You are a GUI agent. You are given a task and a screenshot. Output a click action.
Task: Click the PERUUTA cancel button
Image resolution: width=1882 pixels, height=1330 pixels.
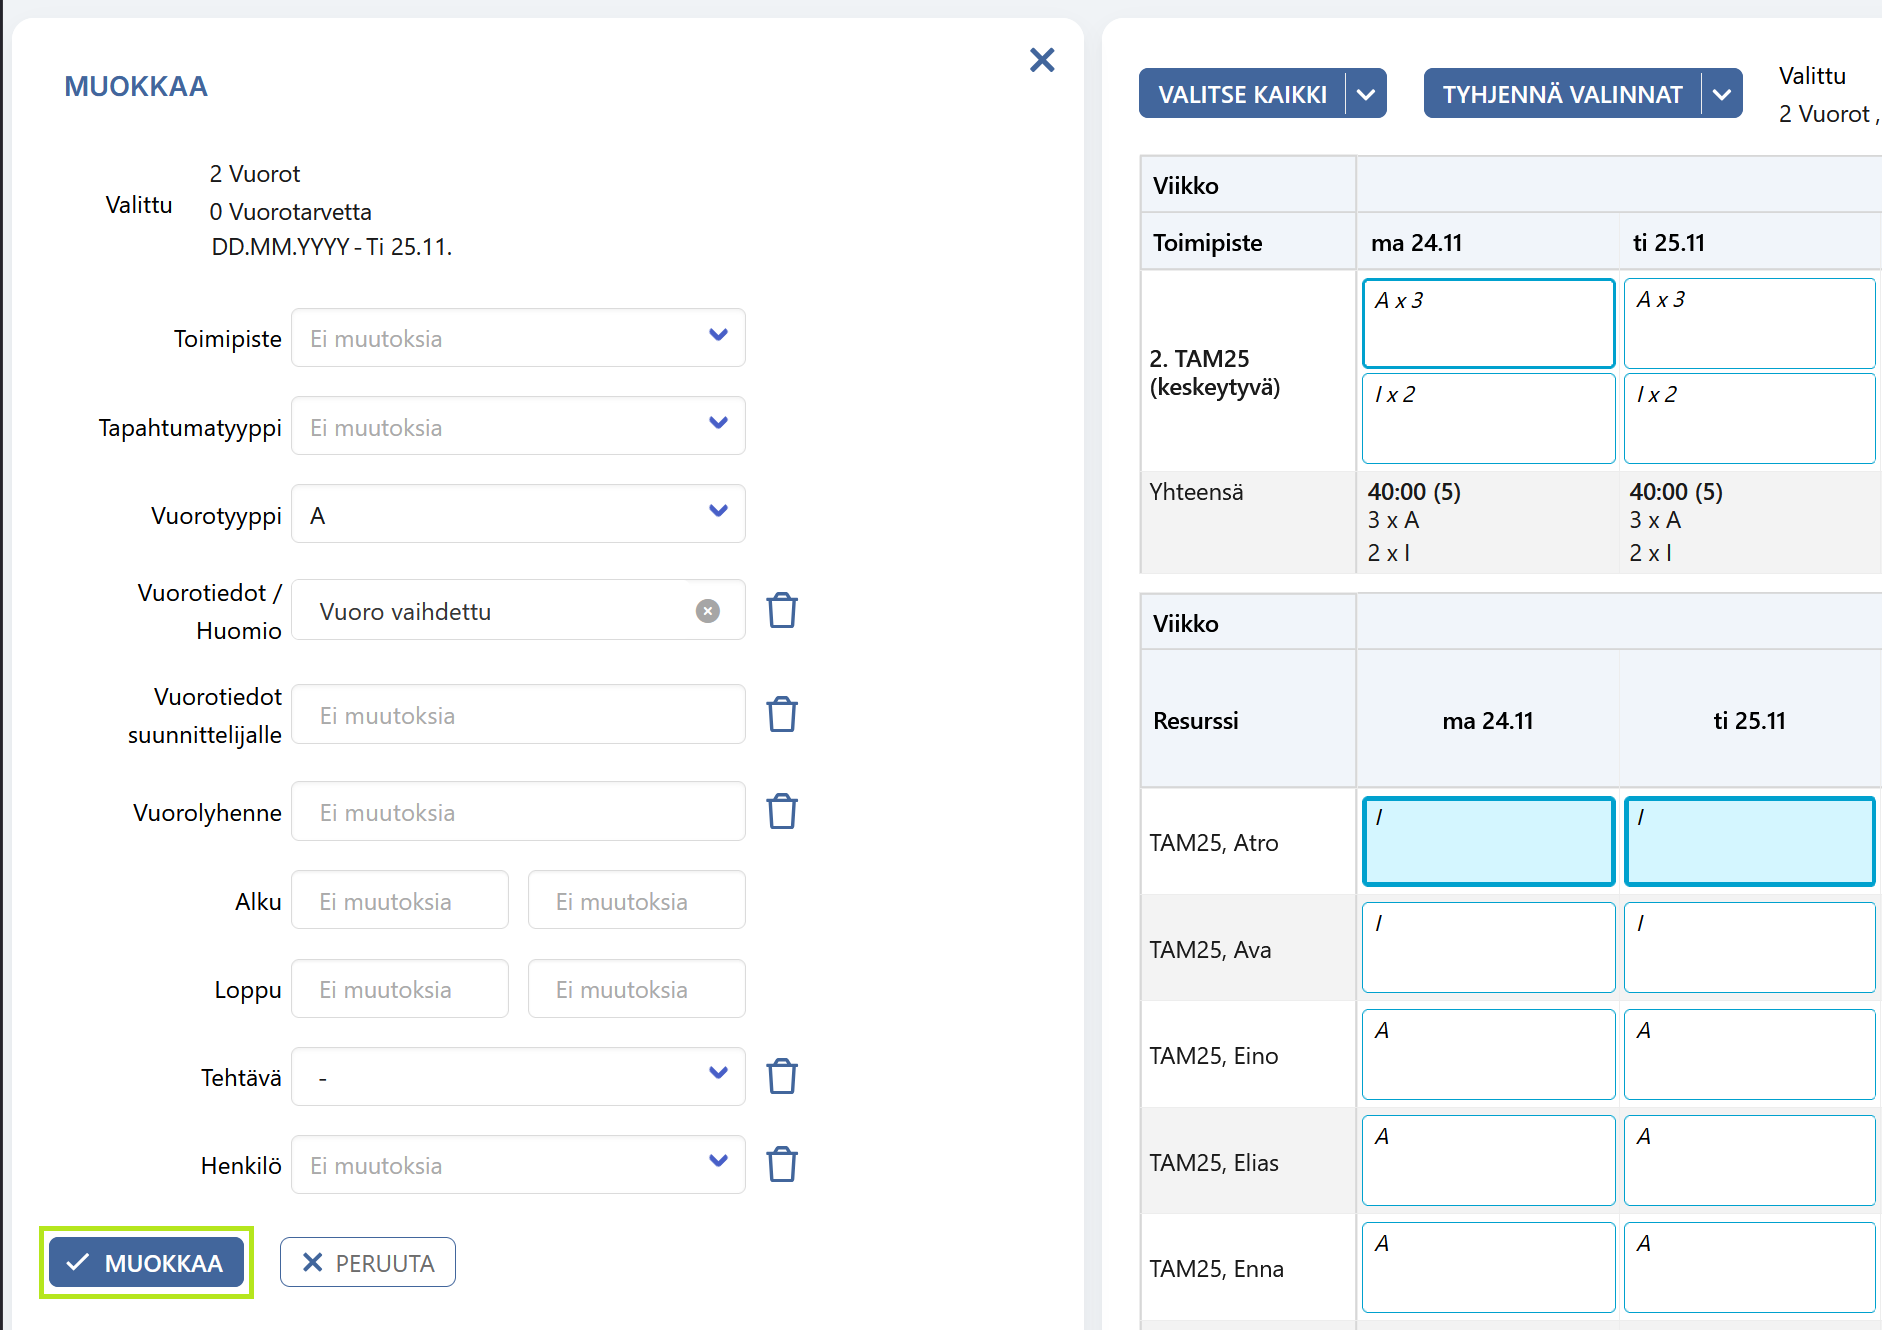[368, 1262]
